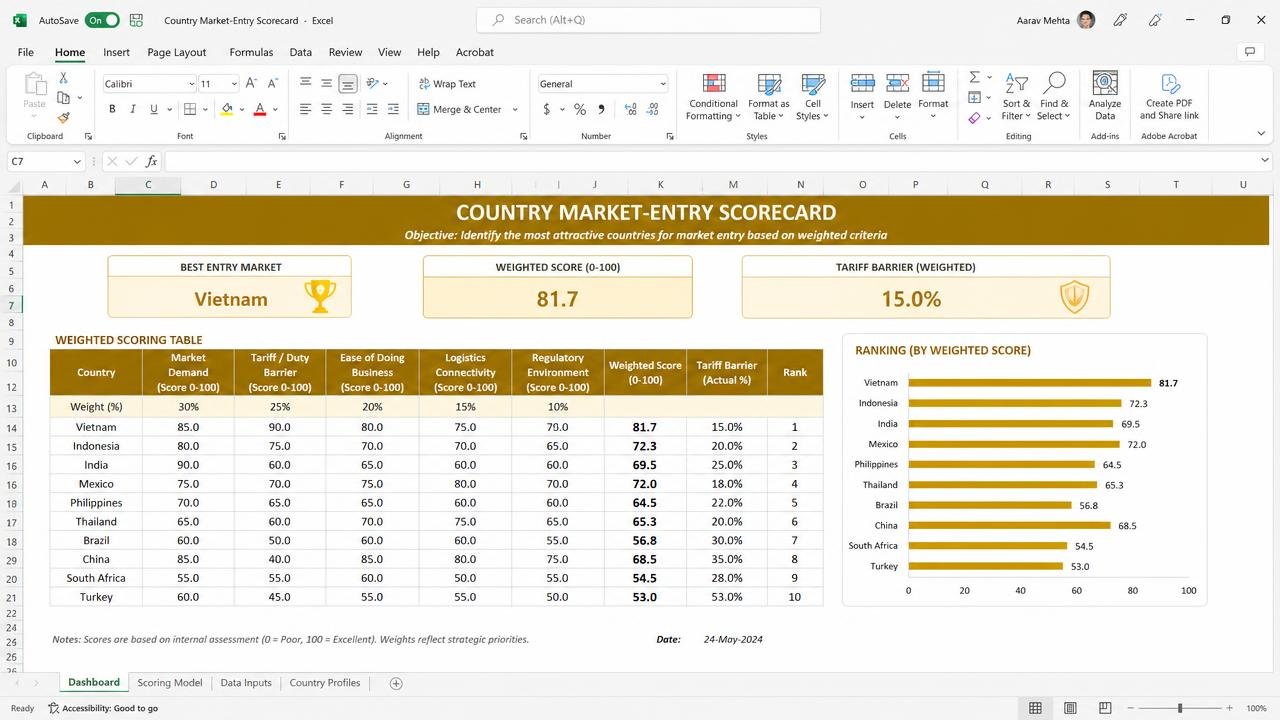The width and height of the screenshot is (1280, 720).
Task: Select Normal view icon in status bar
Action: pyautogui.click(x=1035, y=708)
